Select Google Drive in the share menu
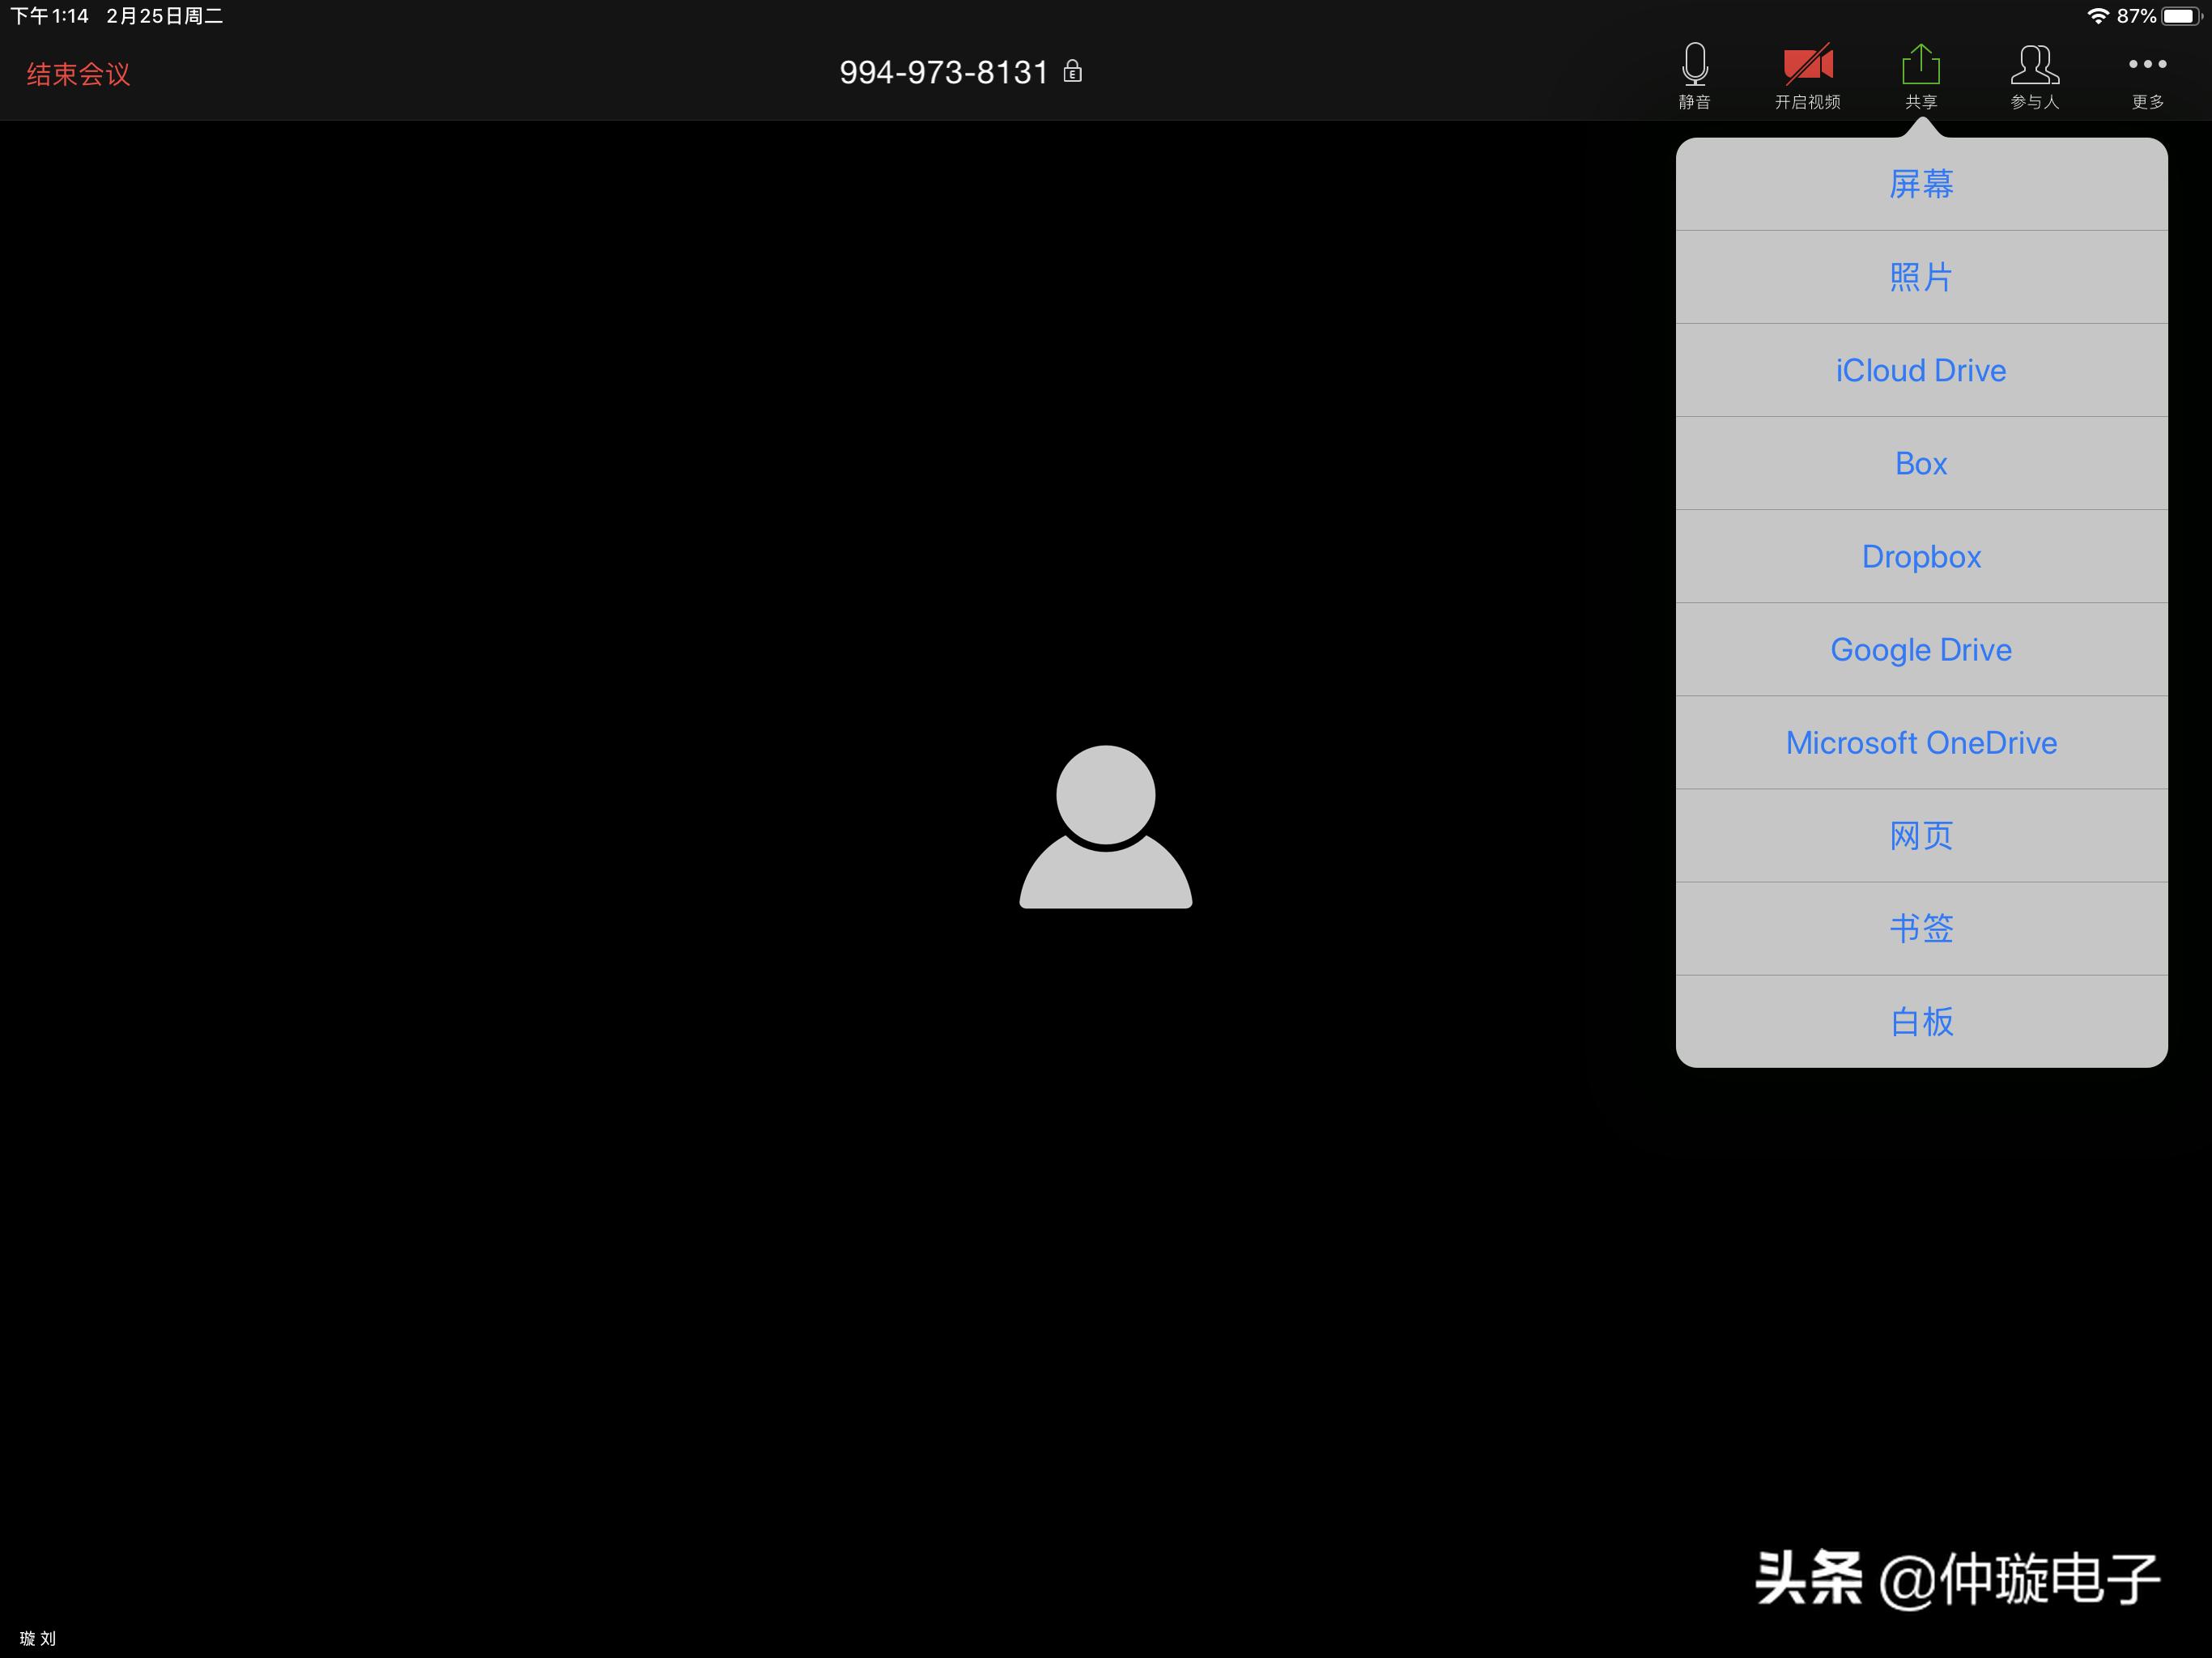Image resolution: width=2212 pixels, height=1658 pixels. pyautogui.click(x=1921, y=649)
